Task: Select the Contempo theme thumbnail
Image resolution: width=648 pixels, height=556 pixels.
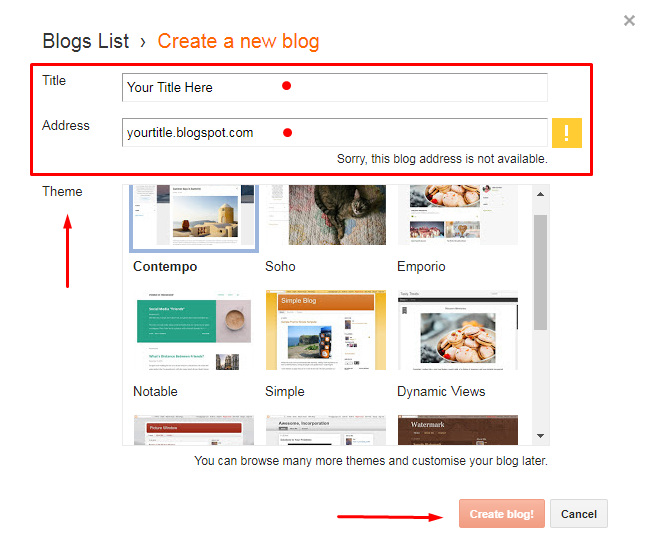Action: coord(194,217)
